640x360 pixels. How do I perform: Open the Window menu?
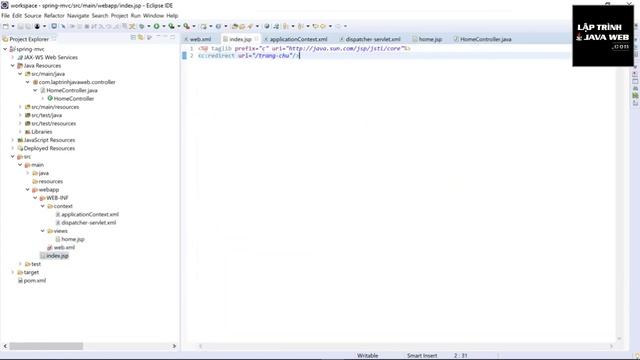pyautogui.click(x=153, y=16)
